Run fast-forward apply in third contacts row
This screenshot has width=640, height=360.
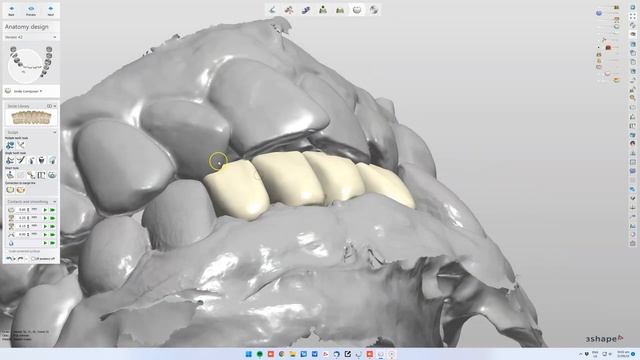[53, 226]
